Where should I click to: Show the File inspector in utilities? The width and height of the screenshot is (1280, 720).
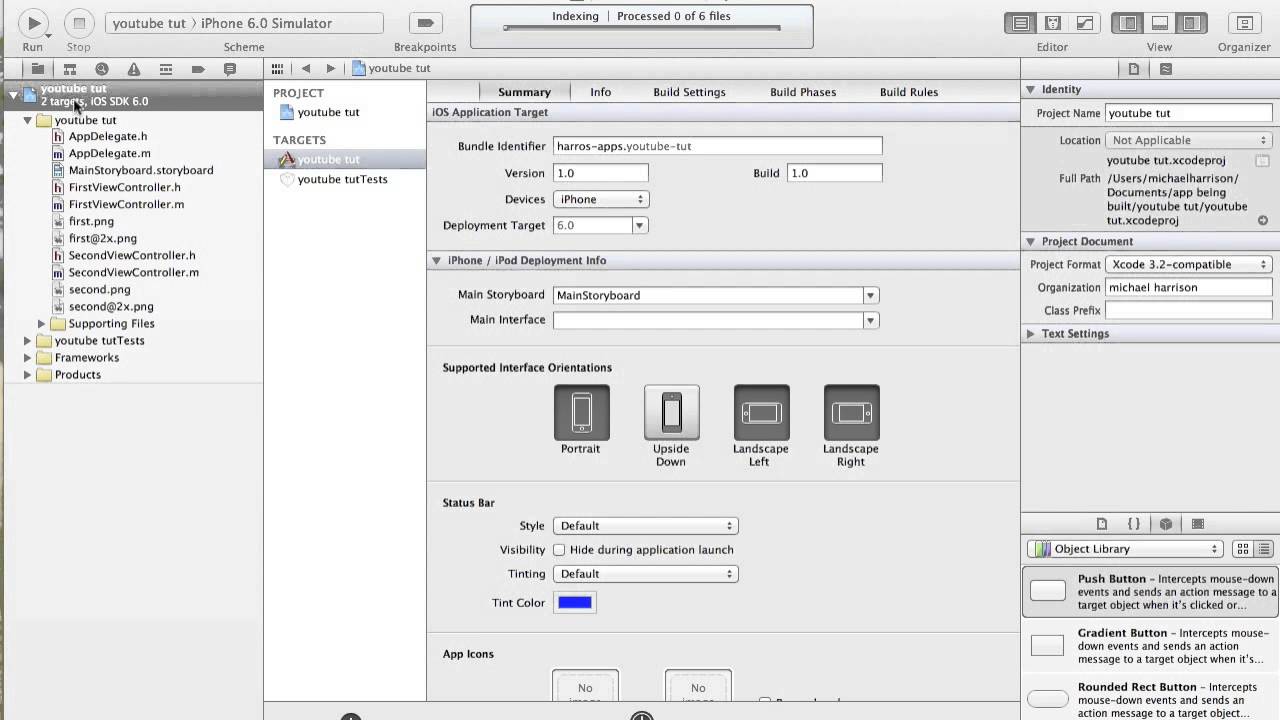coord(1134,69)
